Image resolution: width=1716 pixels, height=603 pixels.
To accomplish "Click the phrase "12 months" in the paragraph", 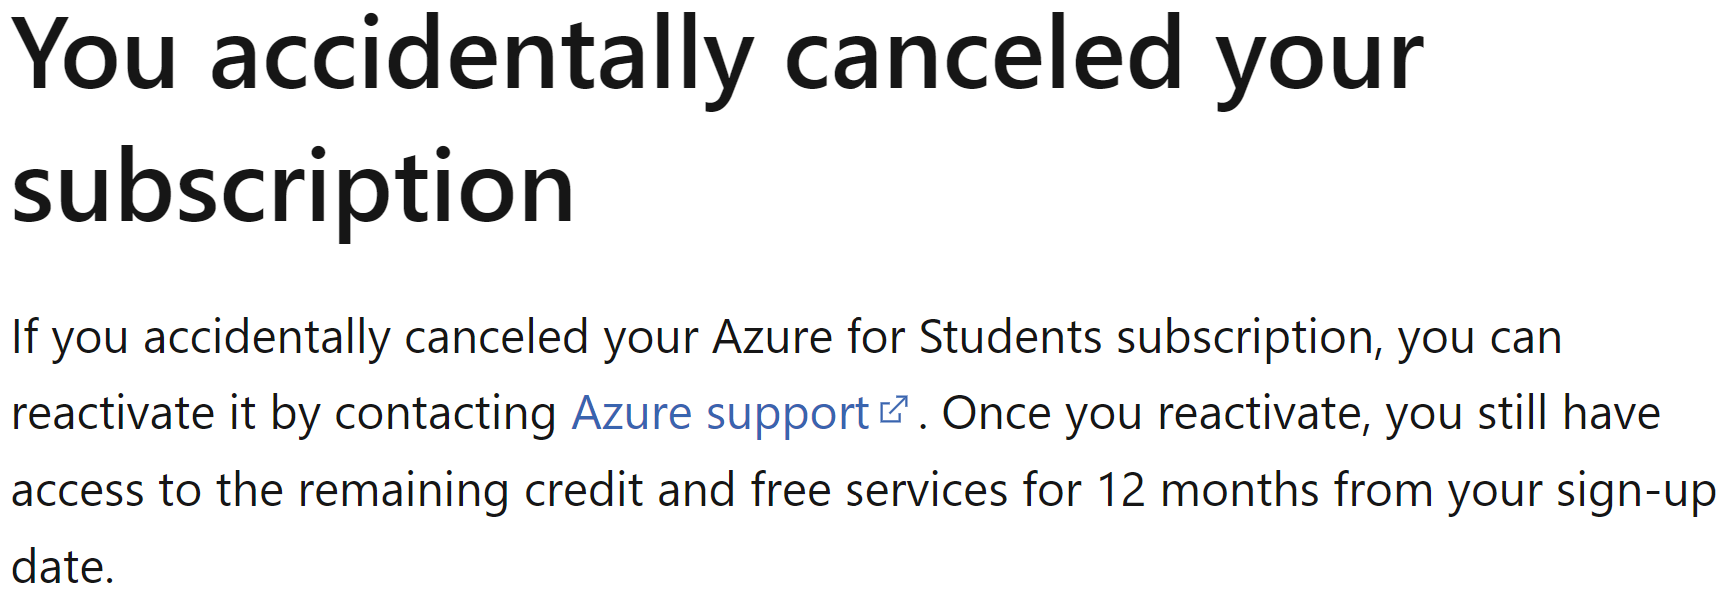I will tap(1208, 490).
